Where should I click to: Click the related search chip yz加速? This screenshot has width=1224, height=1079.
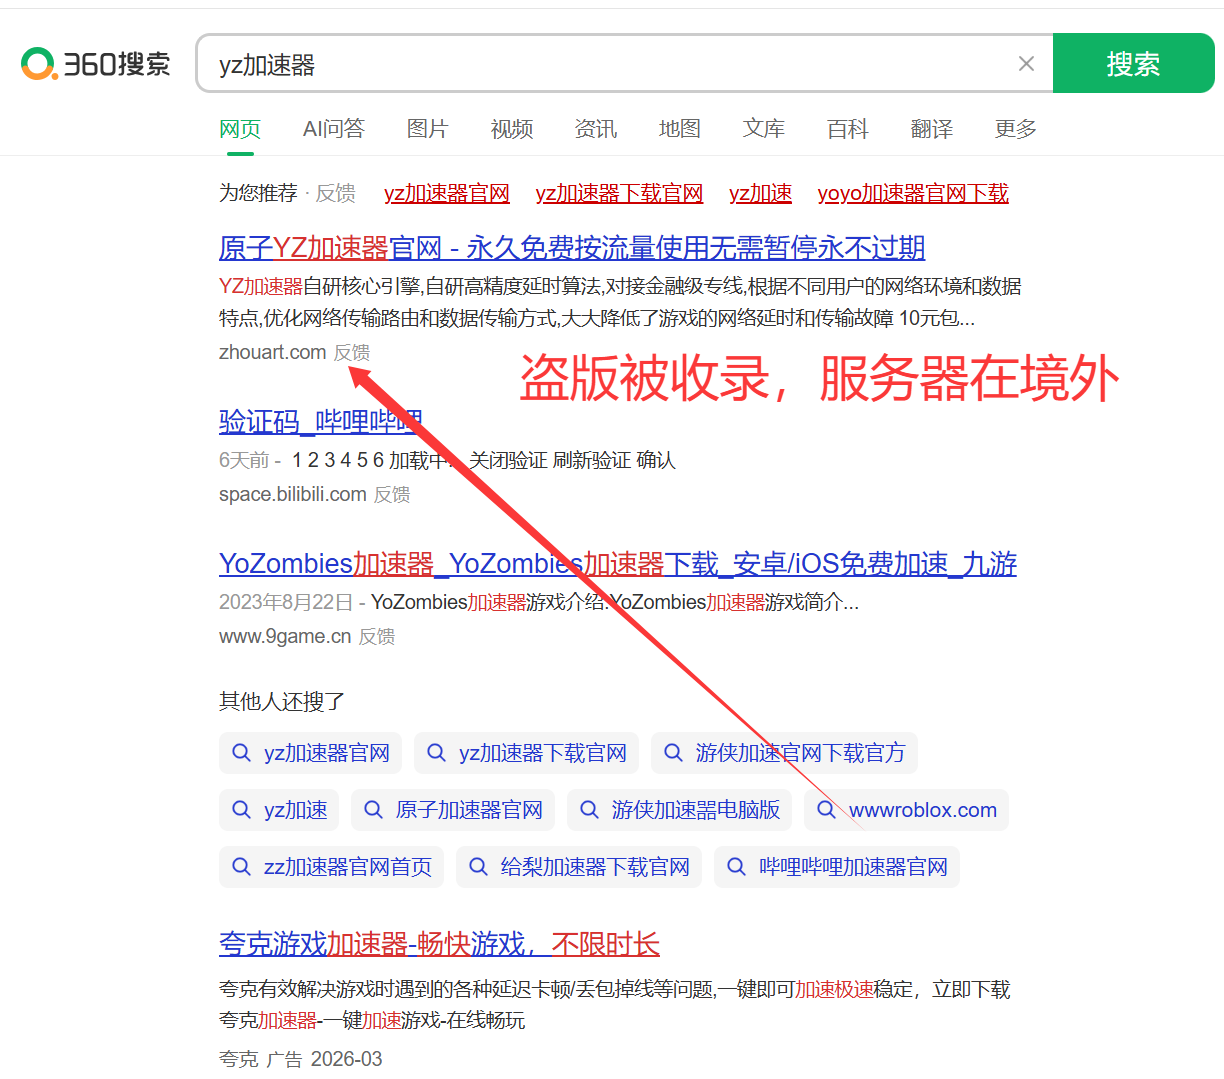[279, 810]
